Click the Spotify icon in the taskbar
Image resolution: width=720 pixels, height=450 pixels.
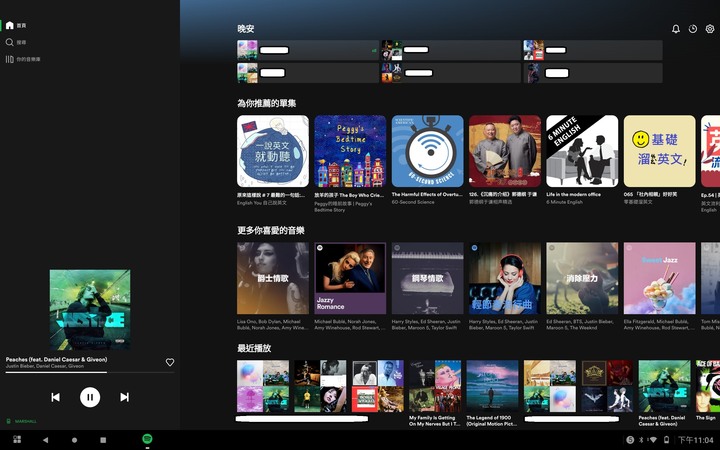pos(147,439)
